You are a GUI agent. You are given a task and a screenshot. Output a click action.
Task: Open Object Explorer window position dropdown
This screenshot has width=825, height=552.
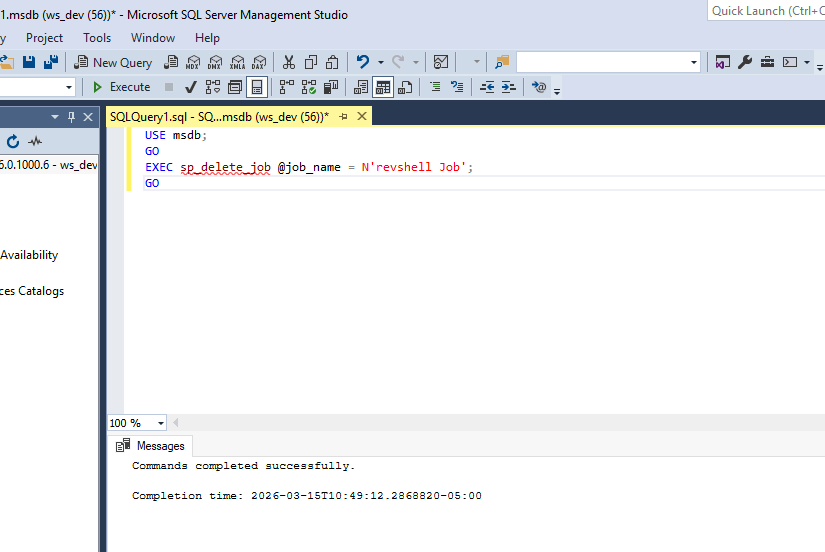tap(55, 117)
